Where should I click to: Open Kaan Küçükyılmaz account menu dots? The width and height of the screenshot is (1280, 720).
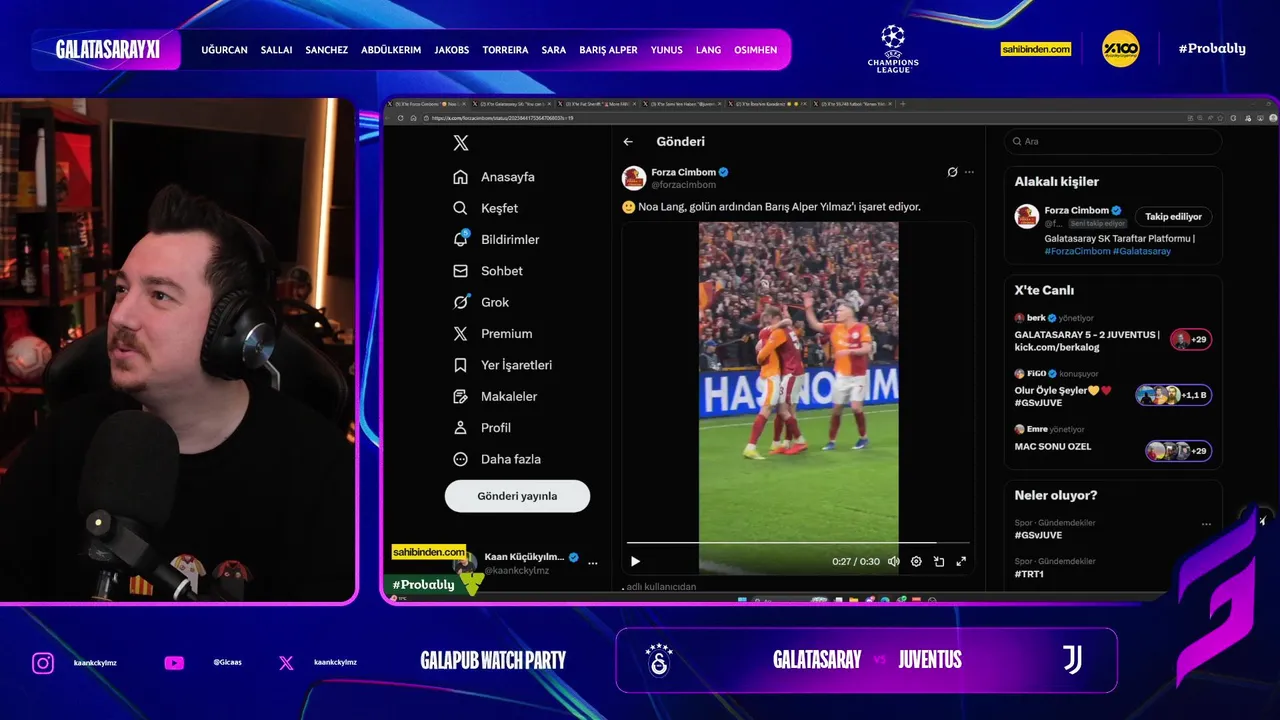592,564
